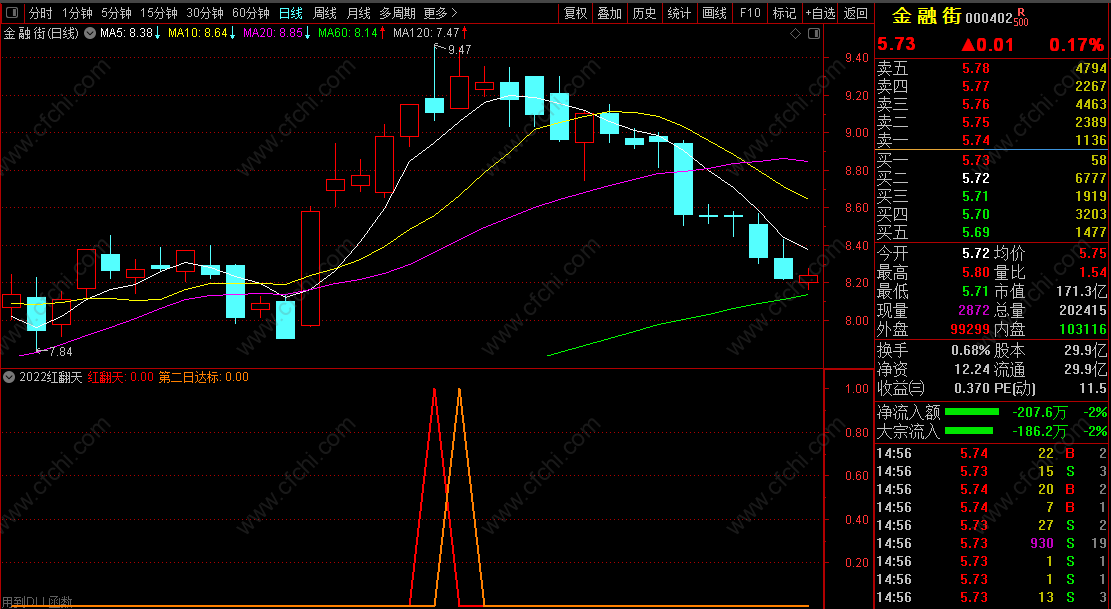Click the 大宗流入 green bar
This screenshot has height=609, width=1111.
[969, 431]
